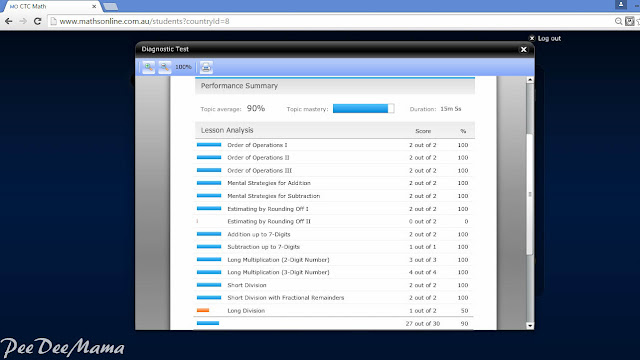Viewport: 640px width, 360px height.
Task: Select Order of Operations III lesson
Action: (x=260, y=171)
